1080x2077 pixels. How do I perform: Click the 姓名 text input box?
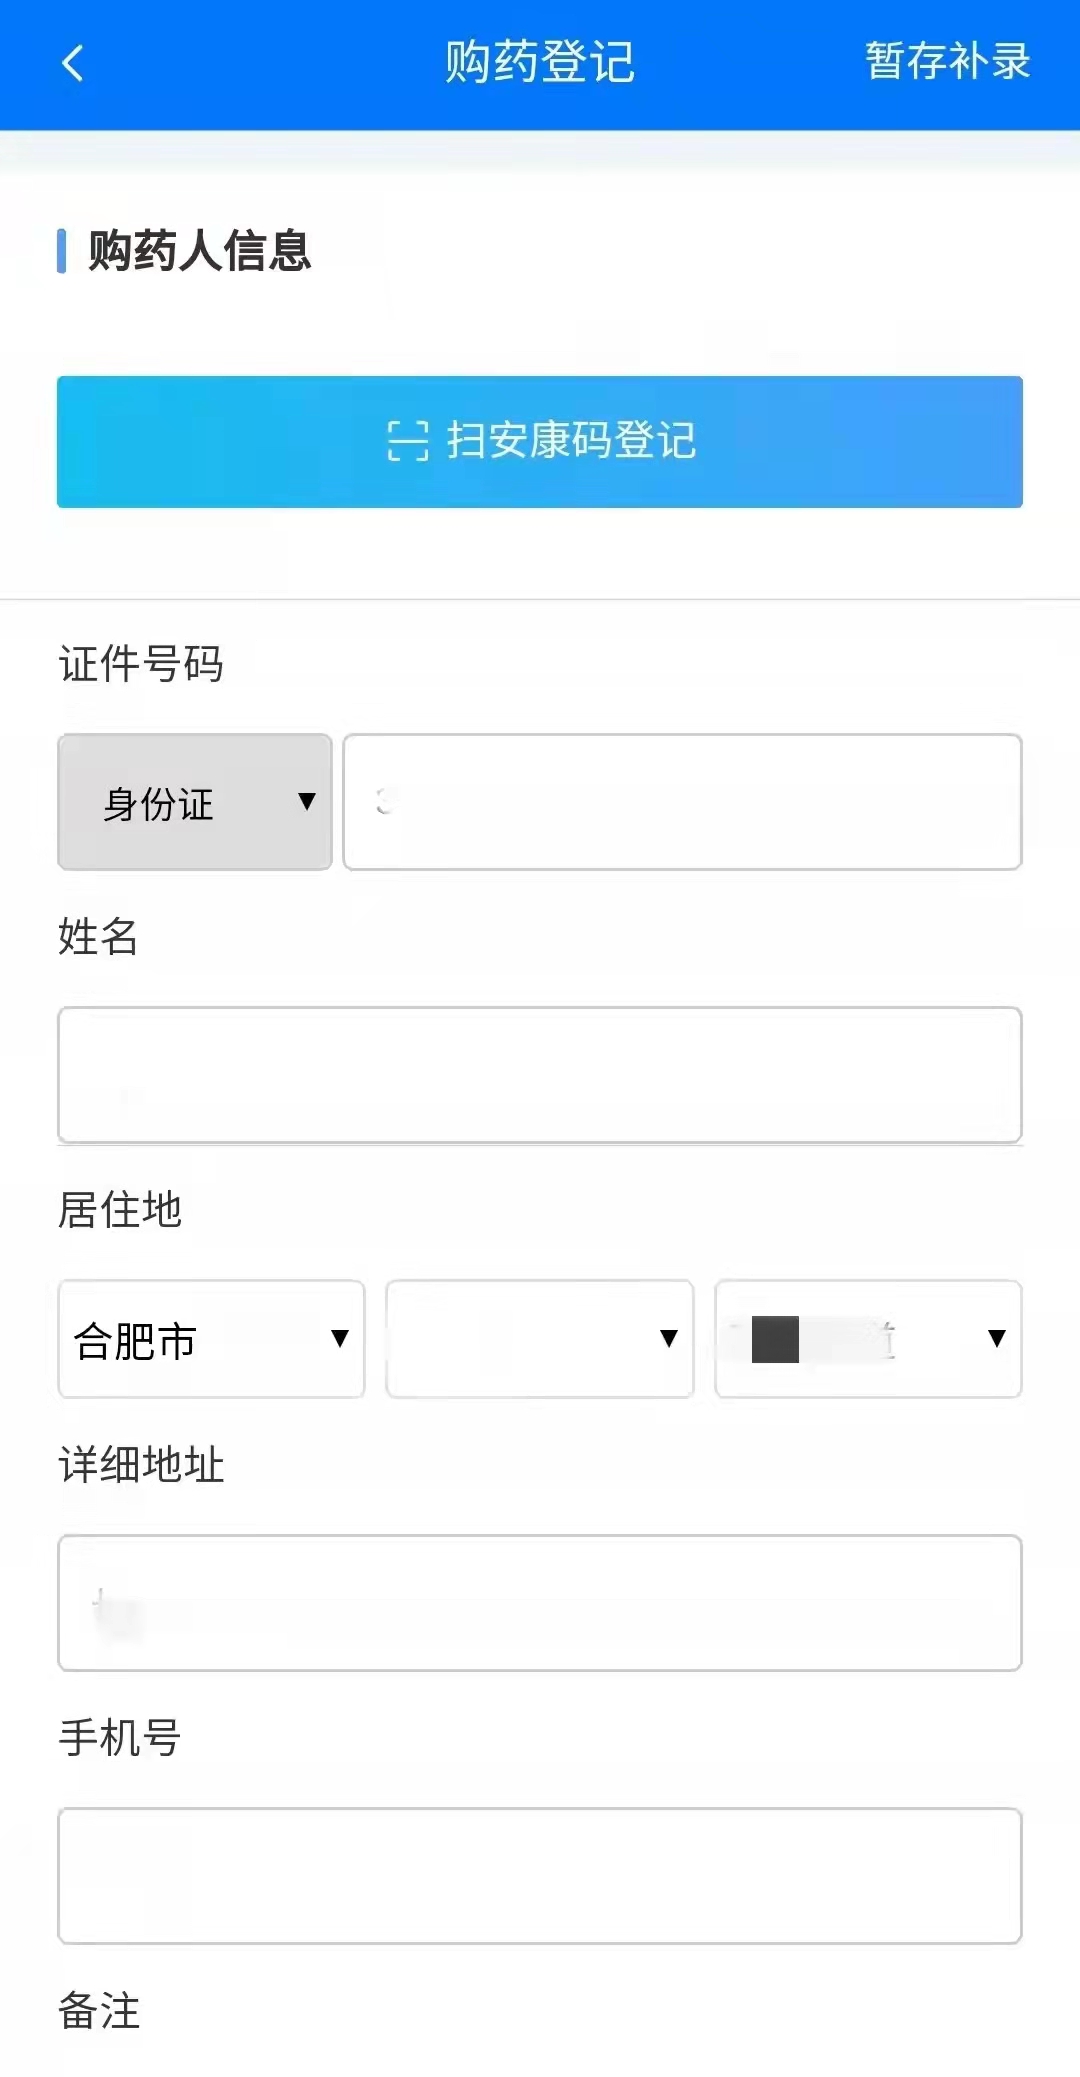tap(540, 1075)
